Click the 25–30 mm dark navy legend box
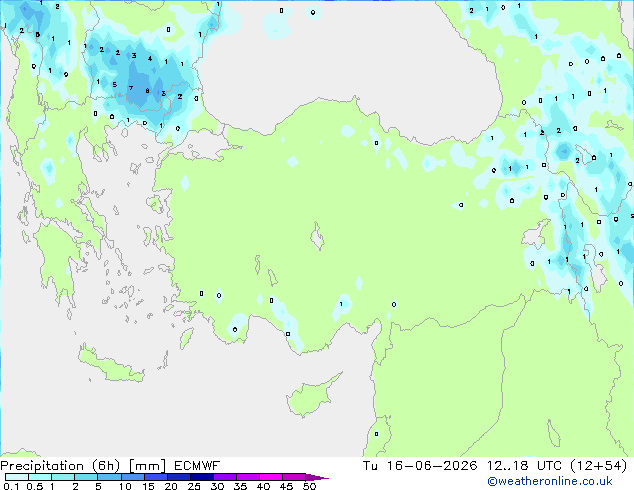This screenshot has height=490, width=634. tap(202, 477)
